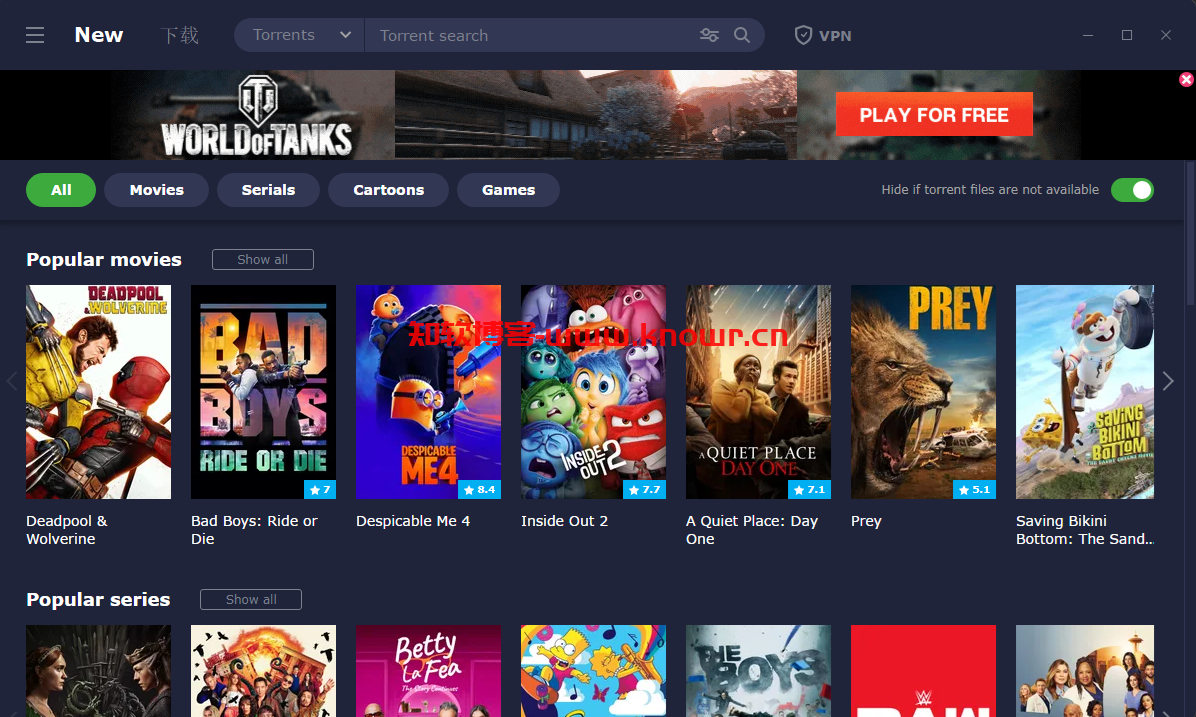Open the hamburger main menu
Viewport: 1196px width, 717px height.
(x=35, y=35)
